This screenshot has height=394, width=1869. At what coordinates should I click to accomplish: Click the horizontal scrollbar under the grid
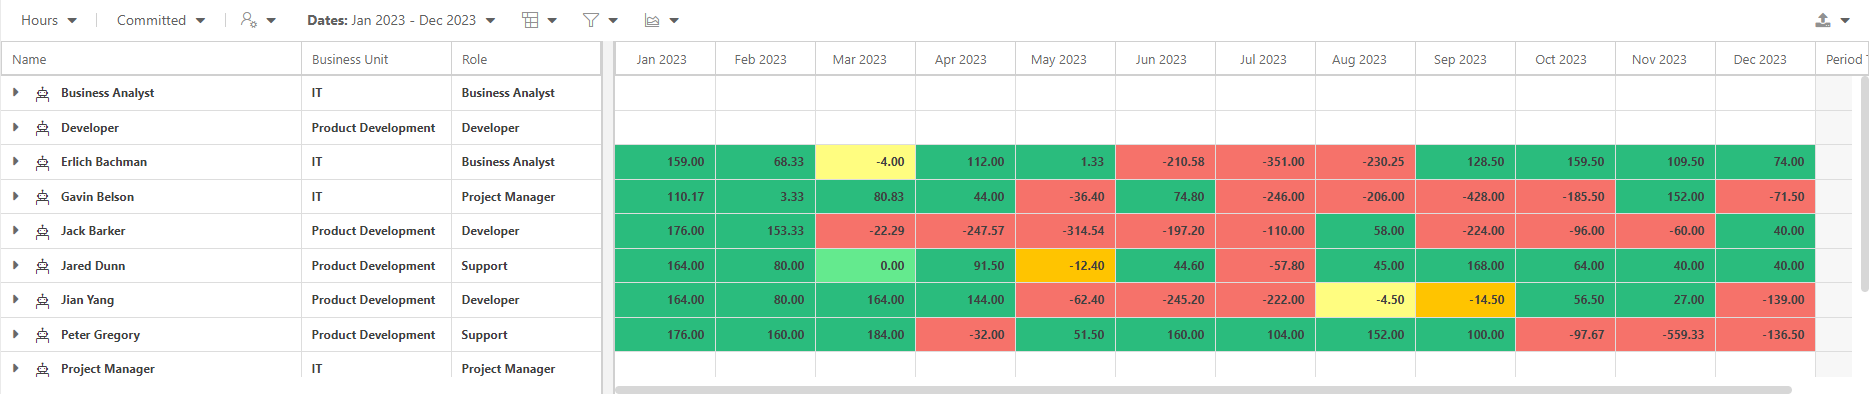click(1203, 389)
